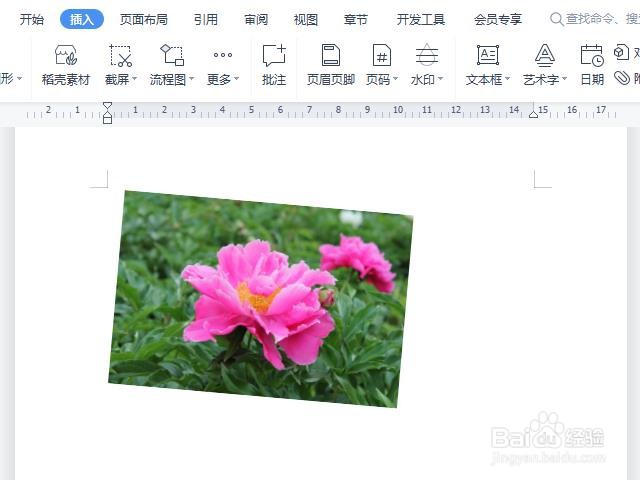This screenshot has width=640, height=480.
Task: Select the 插入 ribbon tab
Action: coord(82,19)
